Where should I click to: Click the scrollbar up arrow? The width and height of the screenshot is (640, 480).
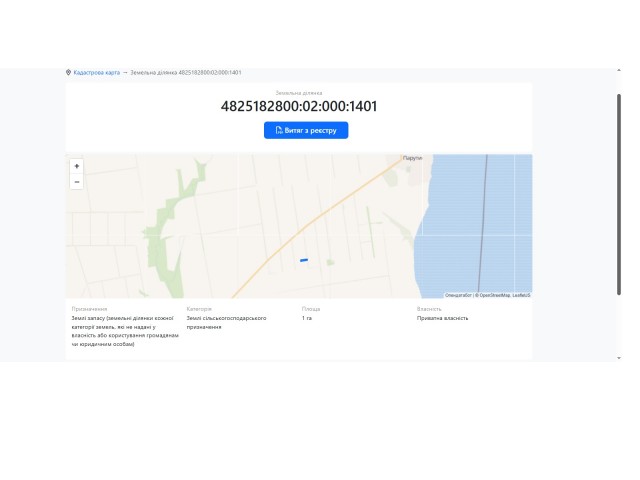coord(619,71)
